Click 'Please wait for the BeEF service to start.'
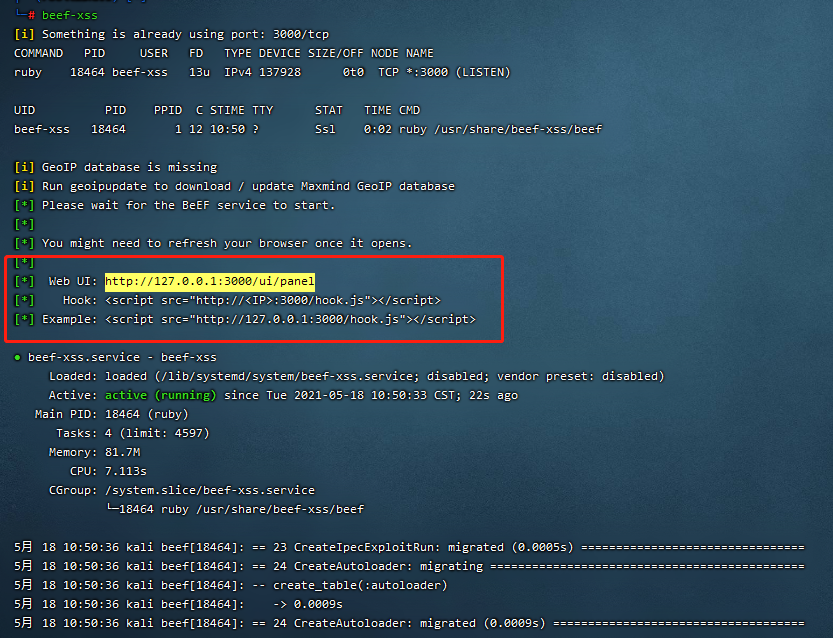The width and height of the screenshot is (833, 638). (189, 205)
